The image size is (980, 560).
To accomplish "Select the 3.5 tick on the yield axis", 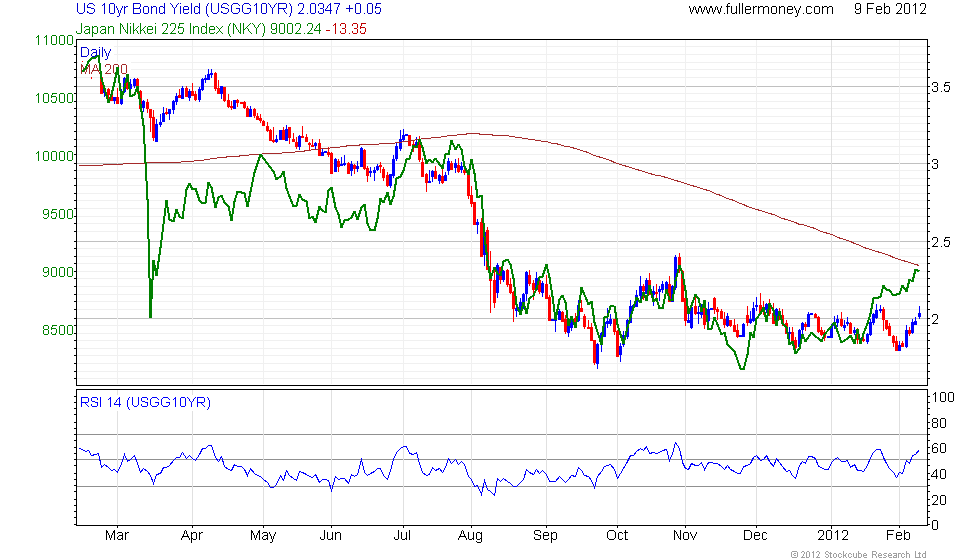I will click(940, 87).
